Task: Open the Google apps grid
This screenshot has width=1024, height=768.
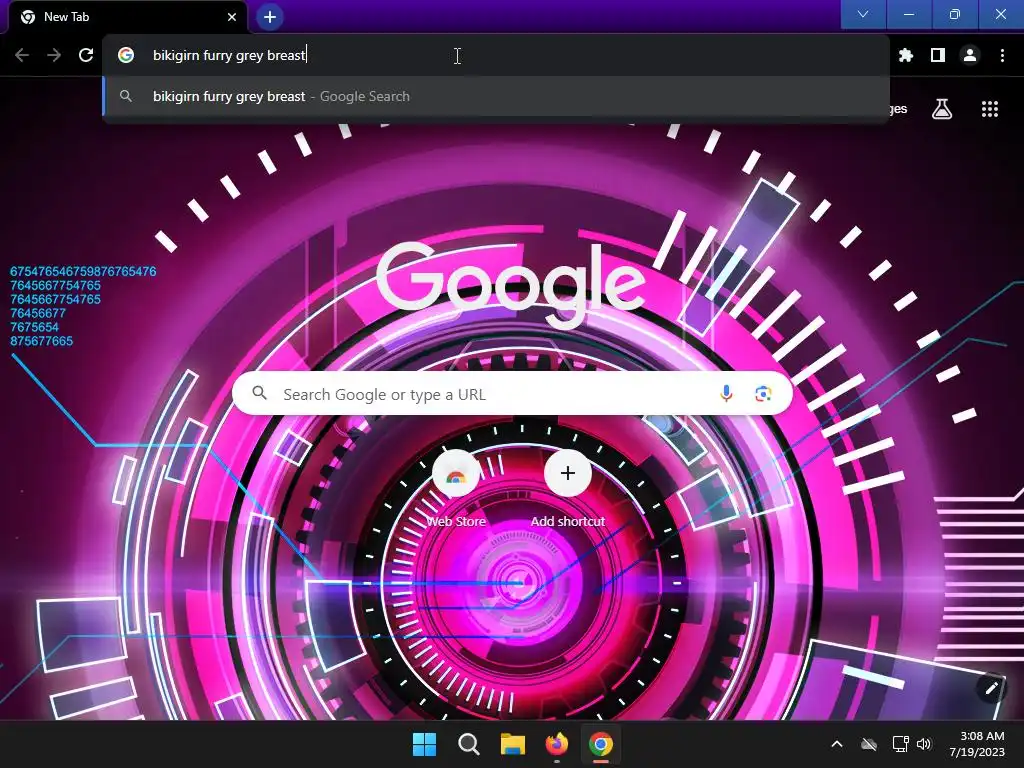Action: [990, 109]
